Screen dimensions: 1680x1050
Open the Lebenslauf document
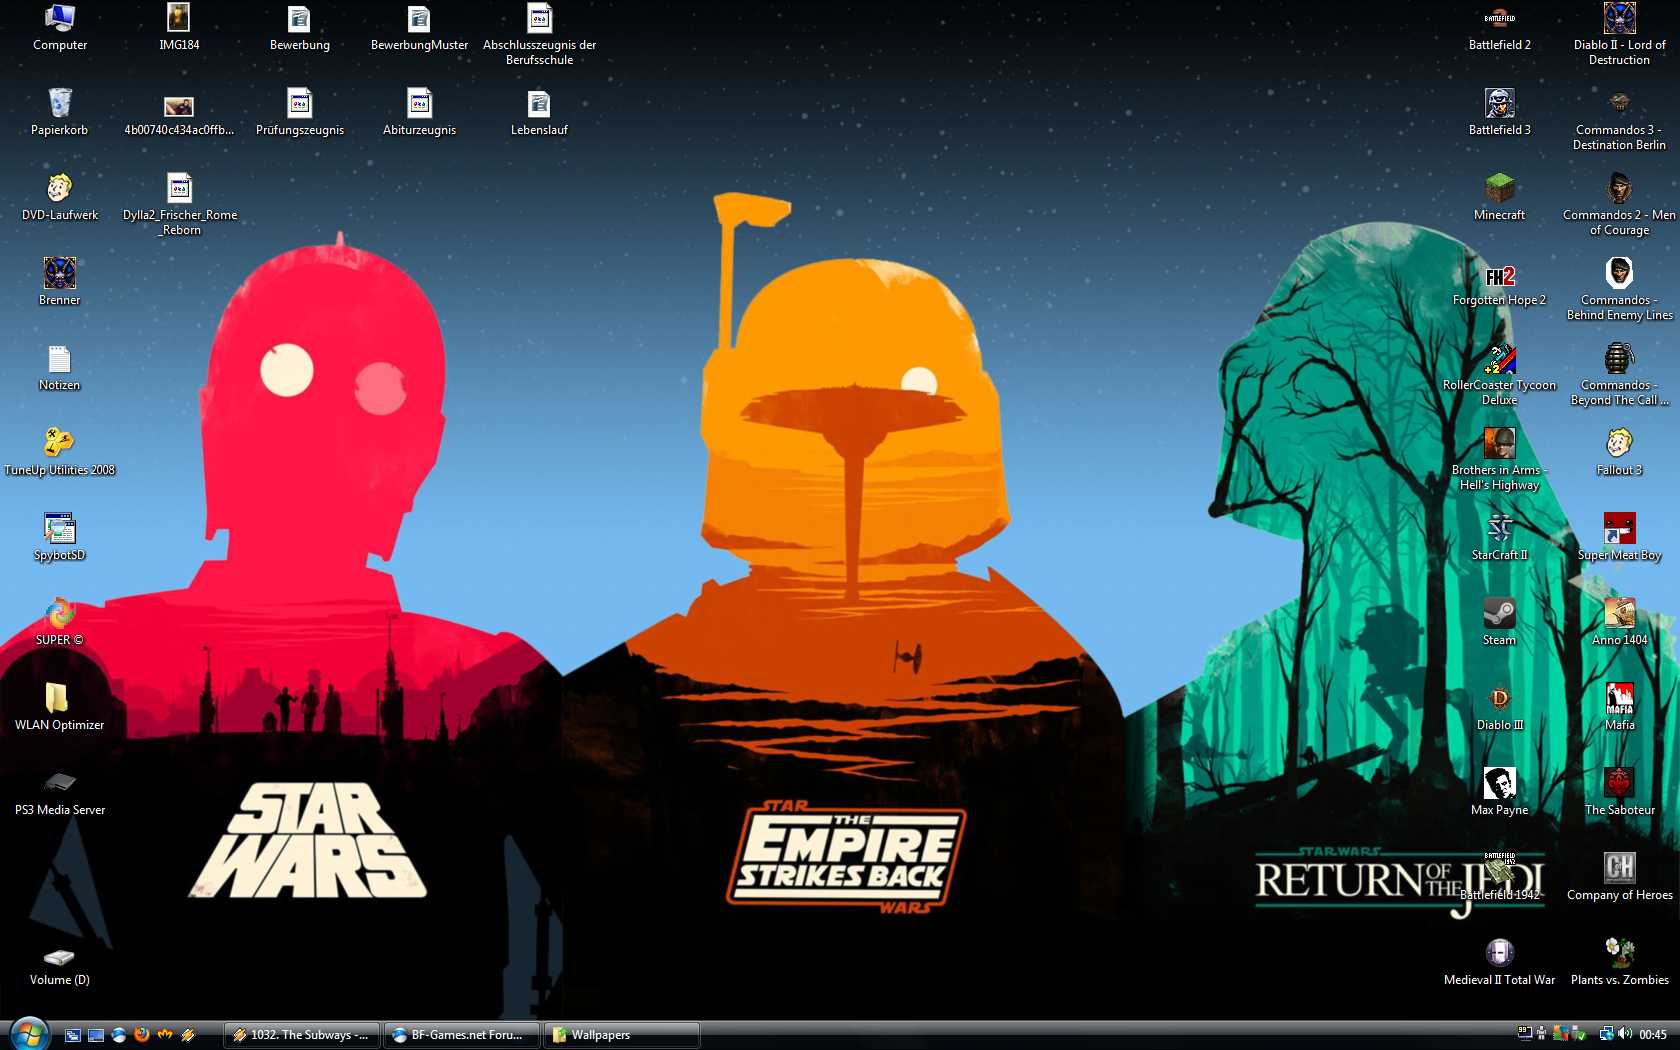(x=539, y=113)
